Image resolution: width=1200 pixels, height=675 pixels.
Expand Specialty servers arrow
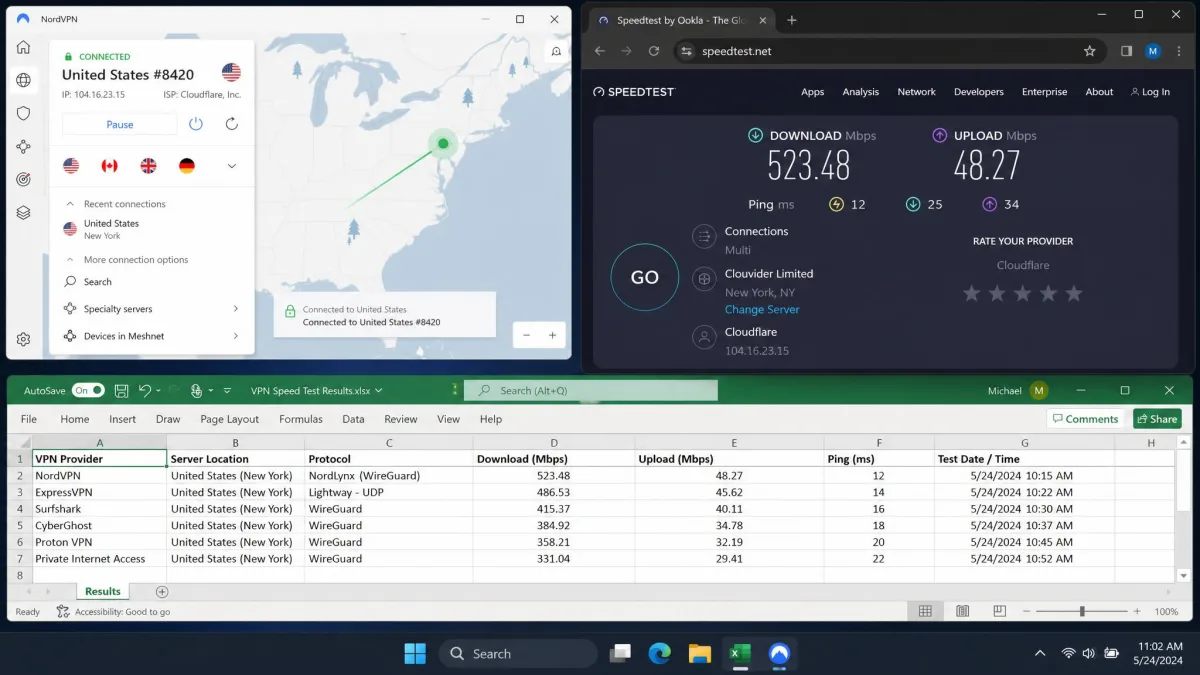coord(236,309)
